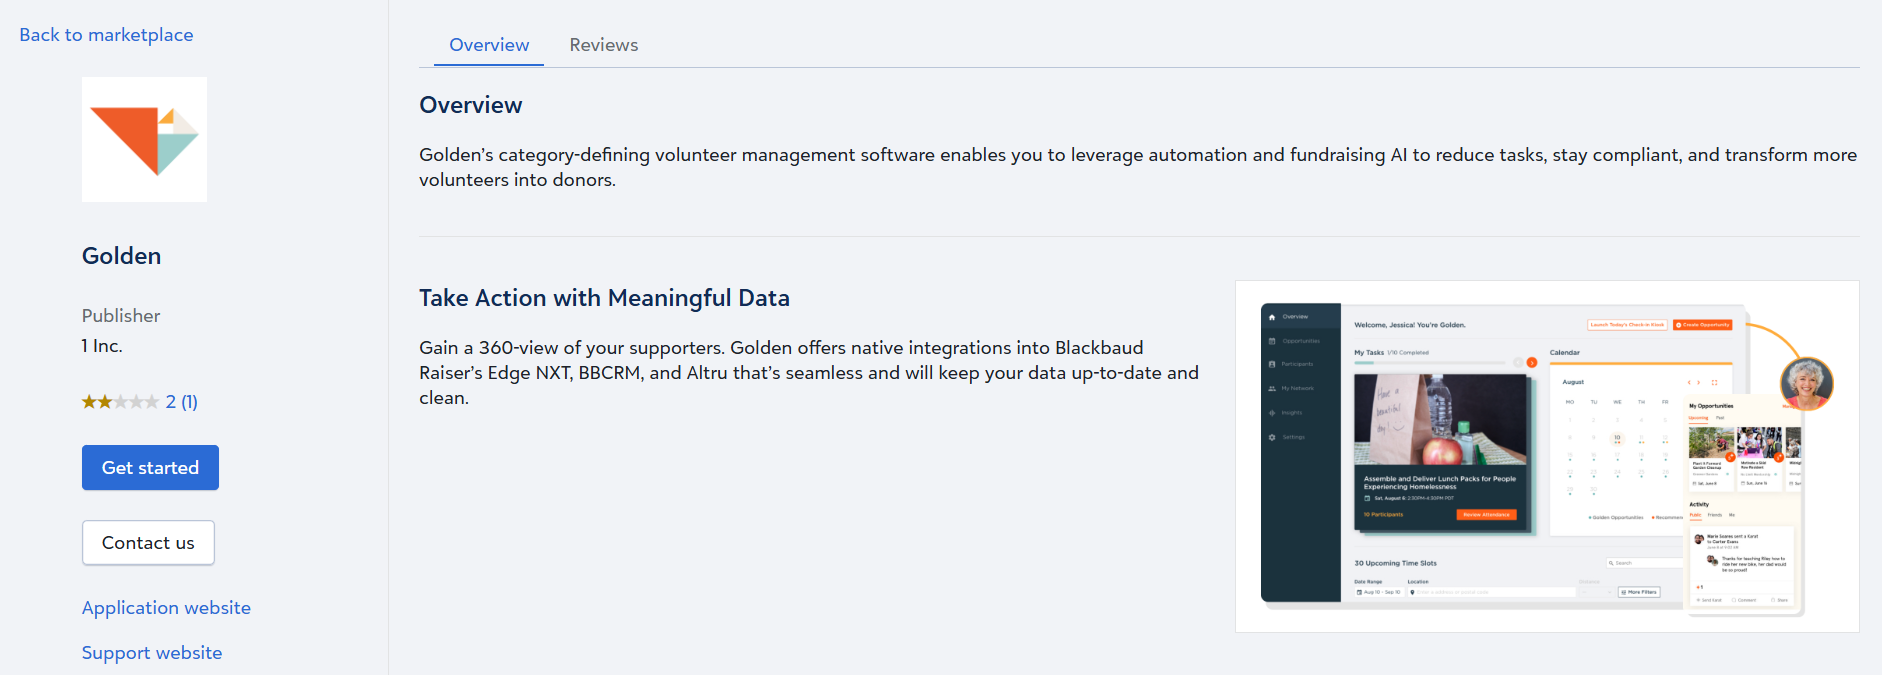1882x675 pixels.
Task: Enlarge the Golden dashboard screenshot thumbnail
Action: (x=1547, y=456)
